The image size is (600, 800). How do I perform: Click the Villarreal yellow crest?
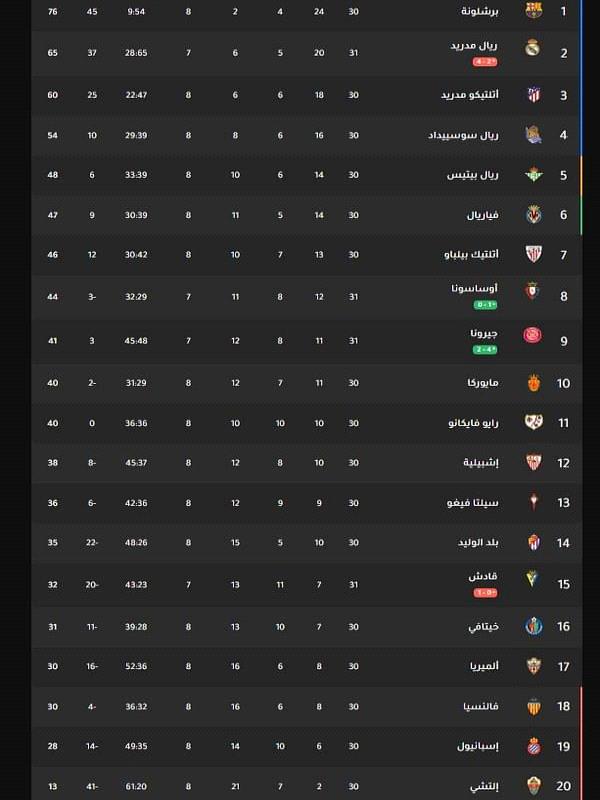coord(534,215)
